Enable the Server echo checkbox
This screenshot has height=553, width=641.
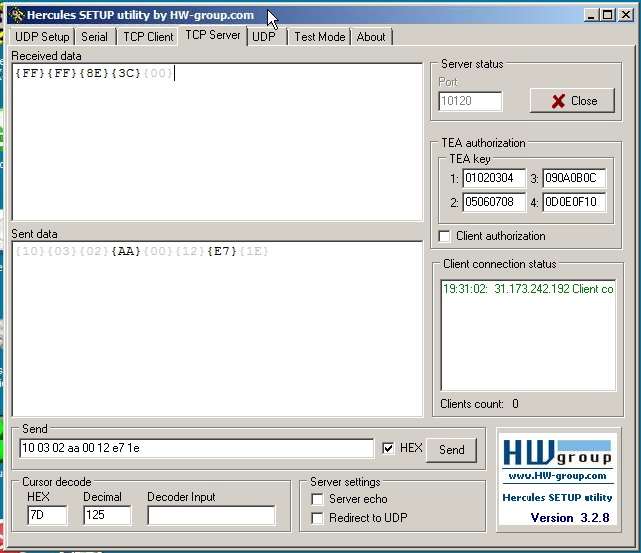point(317,499)
